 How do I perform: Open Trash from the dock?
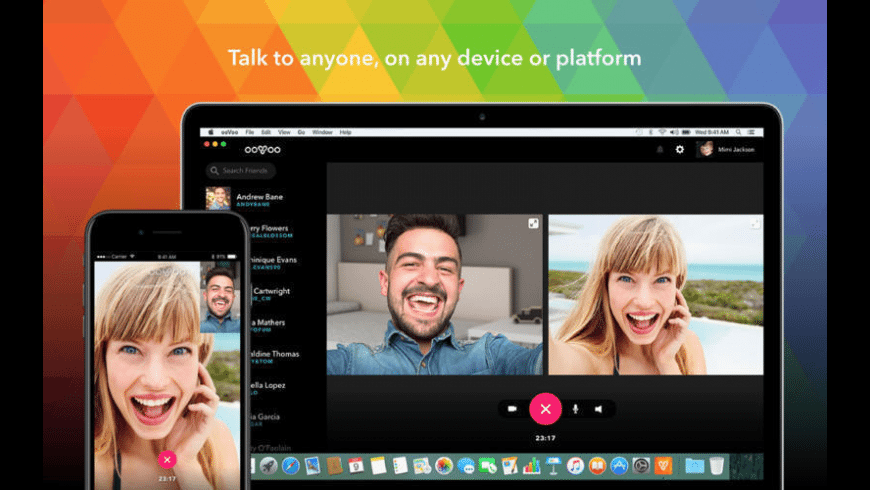click(717, 466)
